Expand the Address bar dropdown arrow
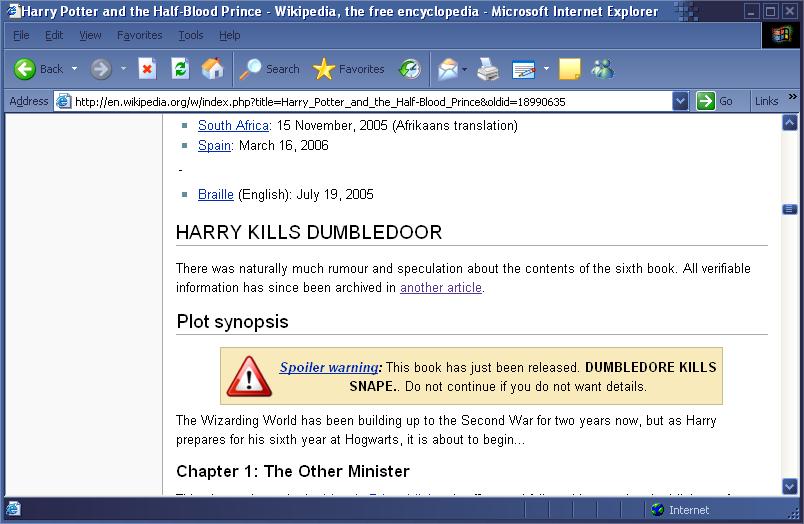 [x=680, y=101]
